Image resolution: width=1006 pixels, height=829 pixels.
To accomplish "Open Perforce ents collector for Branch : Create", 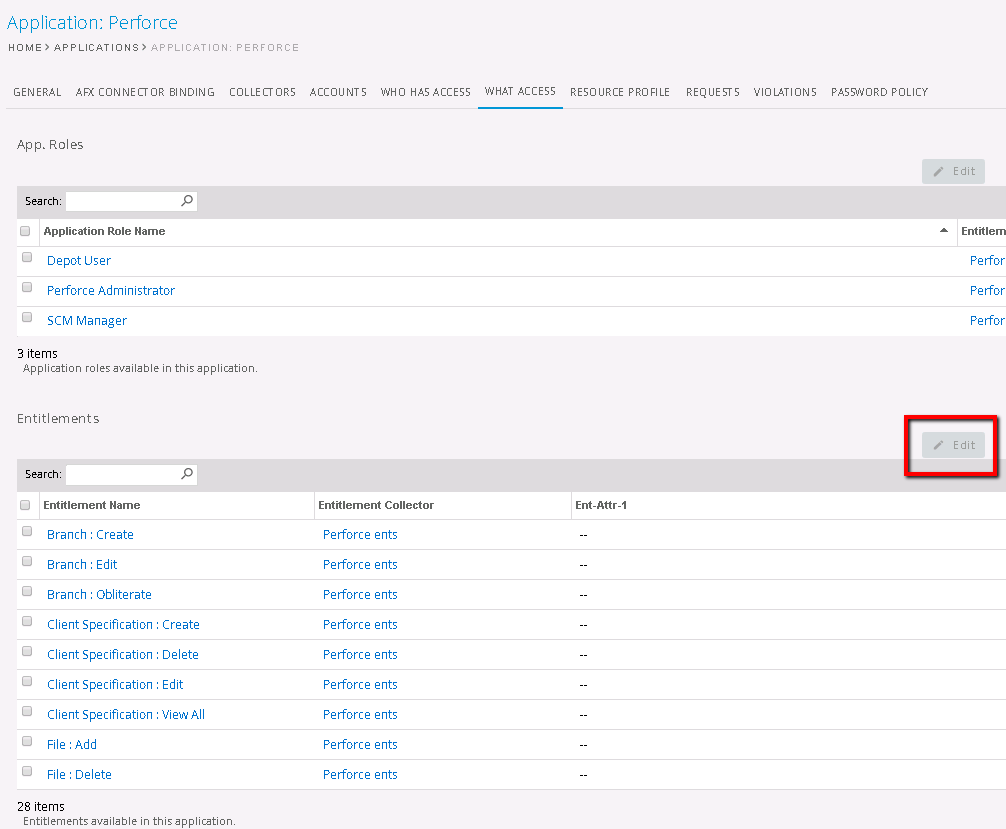I will [x=360, y=535].
